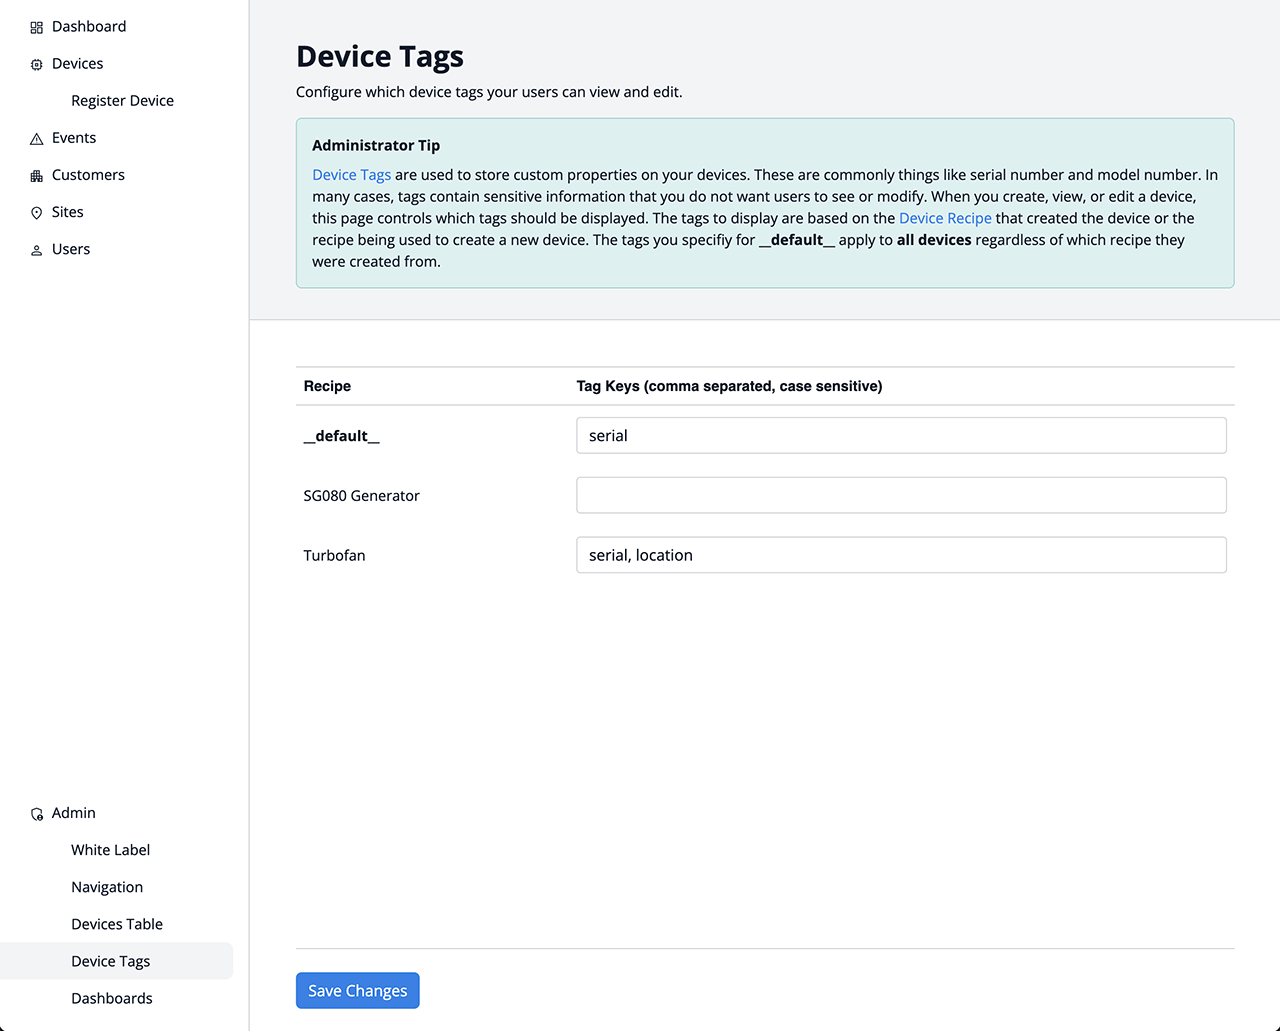Open the Device Recipe link
The height and width of the screenshot is (1031, 1280).
tap(945, 218)
